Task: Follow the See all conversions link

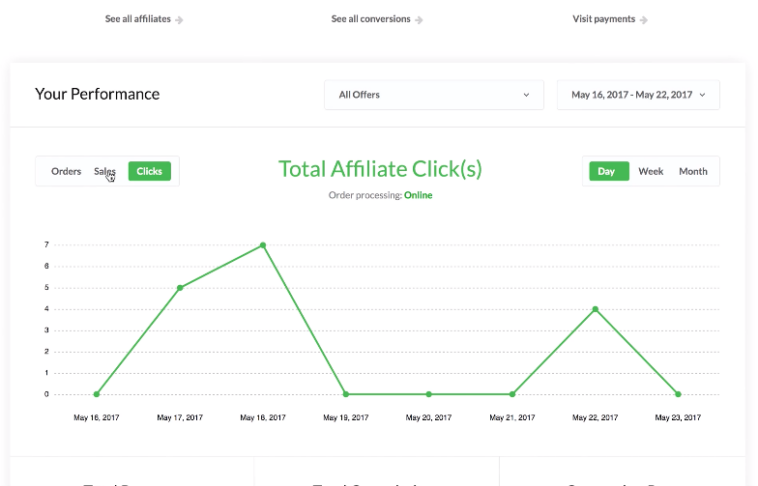Action: point(371,19)
